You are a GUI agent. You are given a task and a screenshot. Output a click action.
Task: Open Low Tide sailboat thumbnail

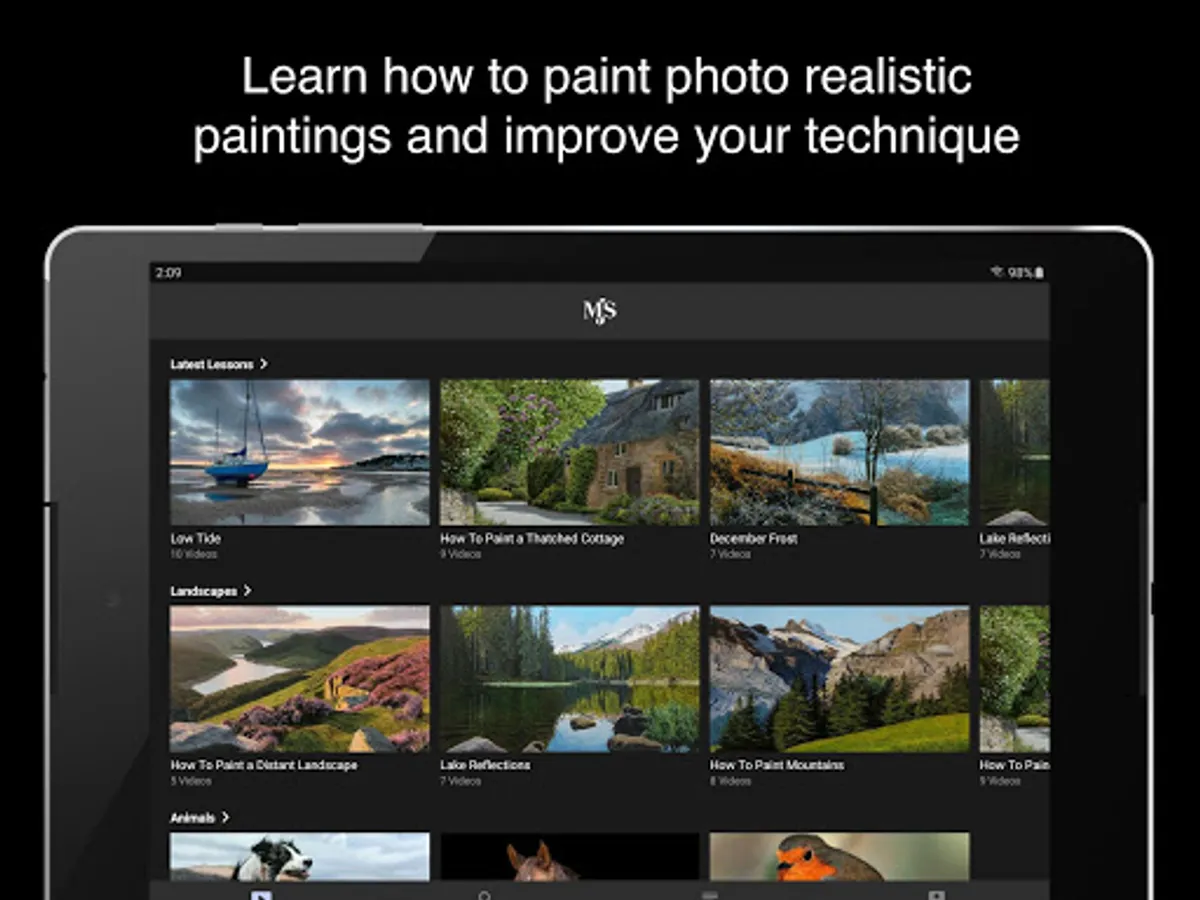pyautogui.click(x=300, y=452)
